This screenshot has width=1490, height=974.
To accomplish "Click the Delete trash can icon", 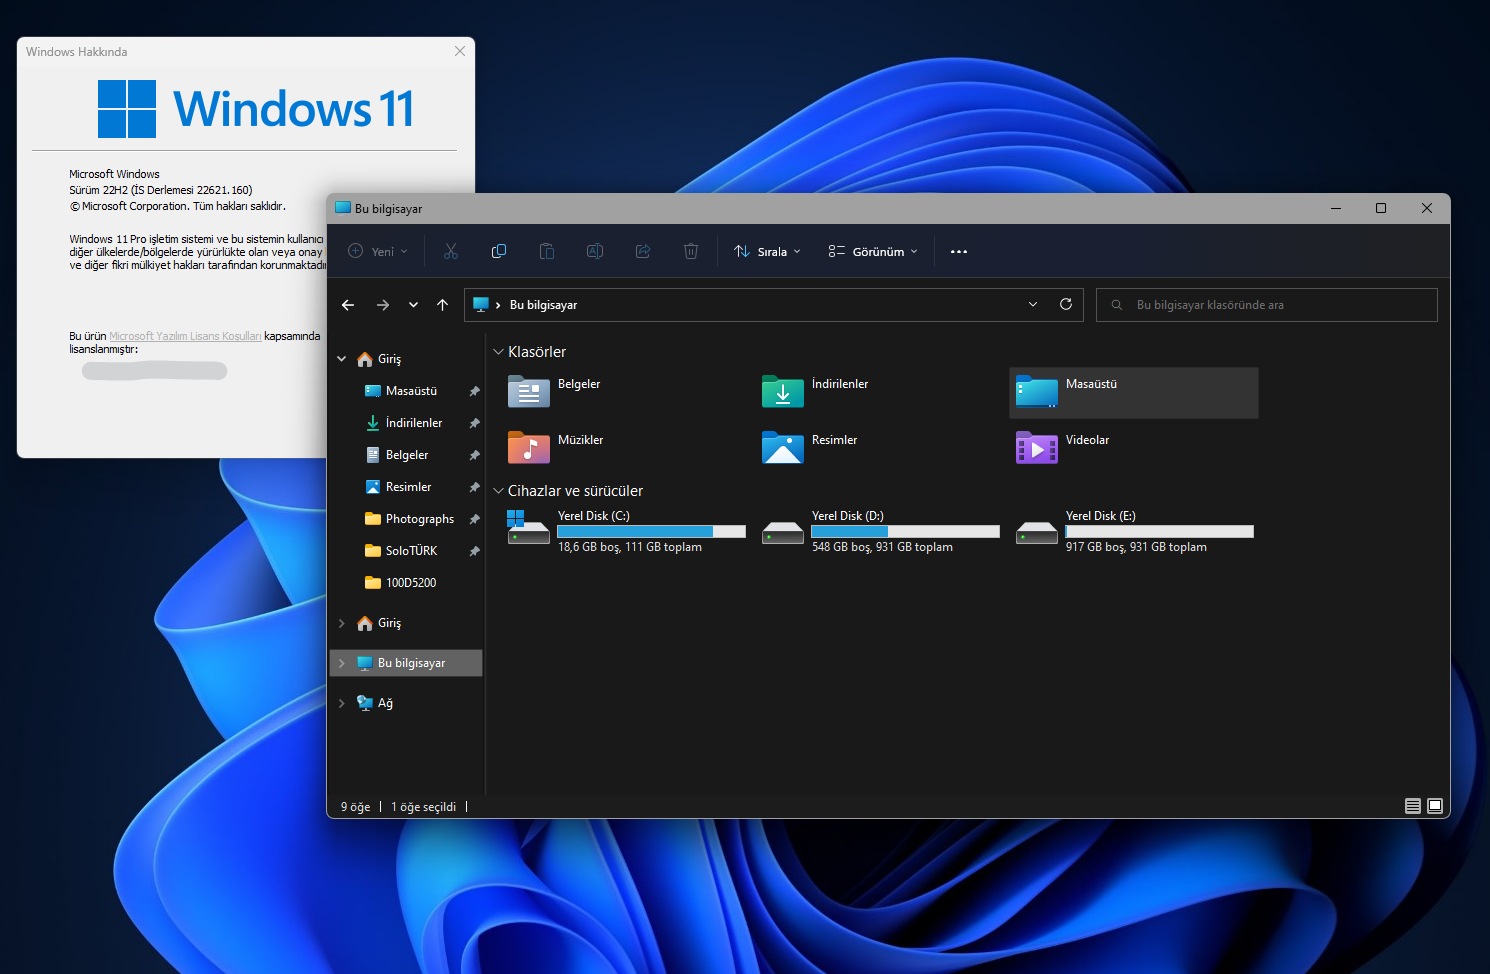I will (x=691, y=251).
